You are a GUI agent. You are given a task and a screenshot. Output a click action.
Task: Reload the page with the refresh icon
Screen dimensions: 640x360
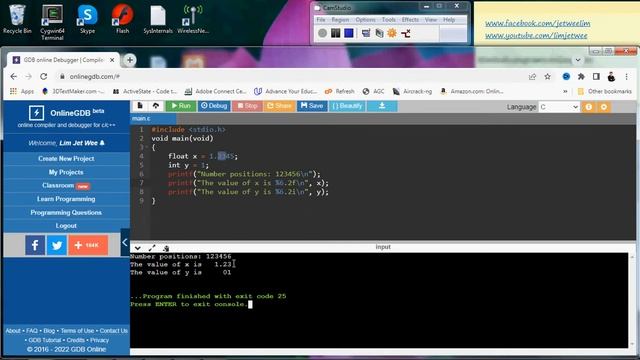[x=44, y=77]
